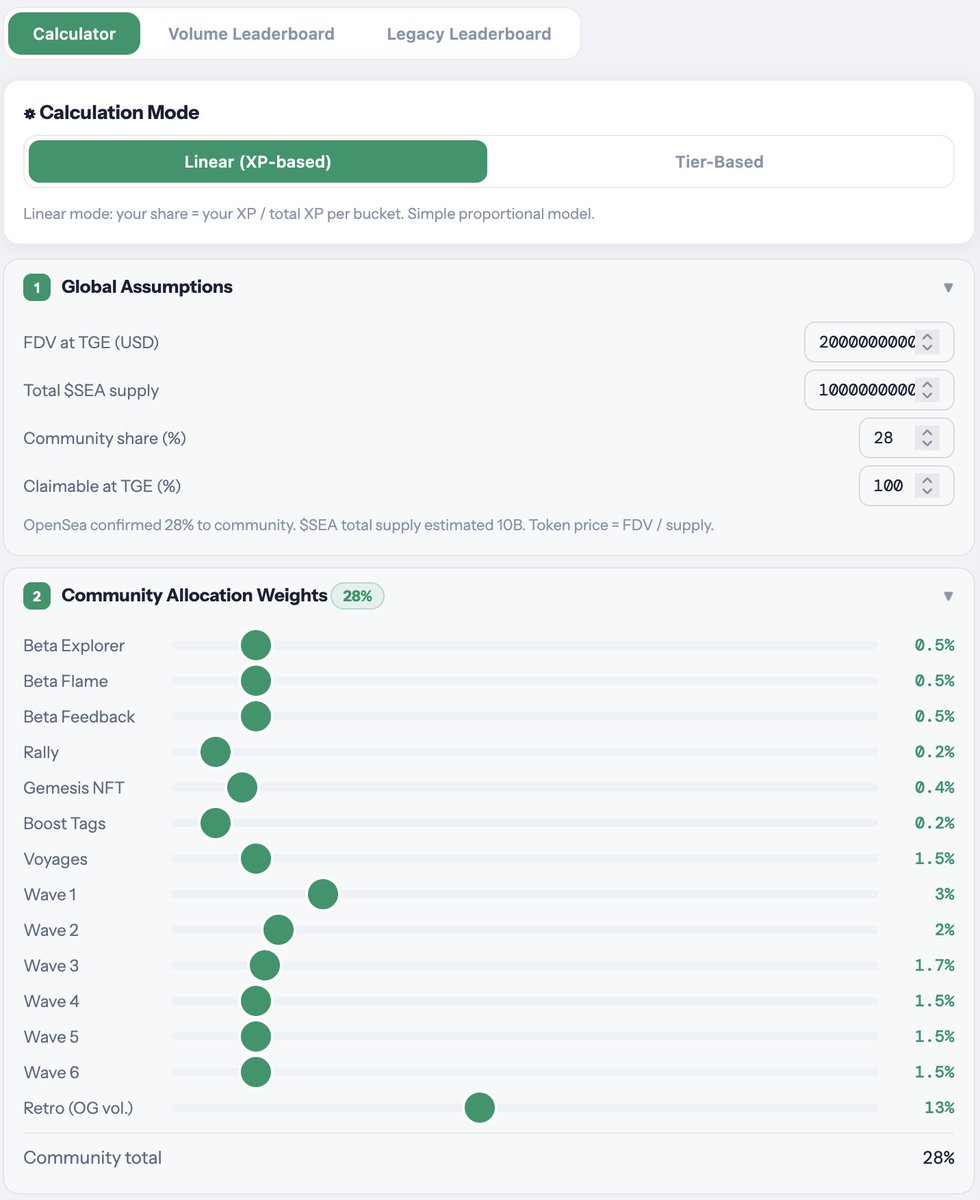
Task: Click the Beta Feedback slider handle
Action: [x=256, y=716]
